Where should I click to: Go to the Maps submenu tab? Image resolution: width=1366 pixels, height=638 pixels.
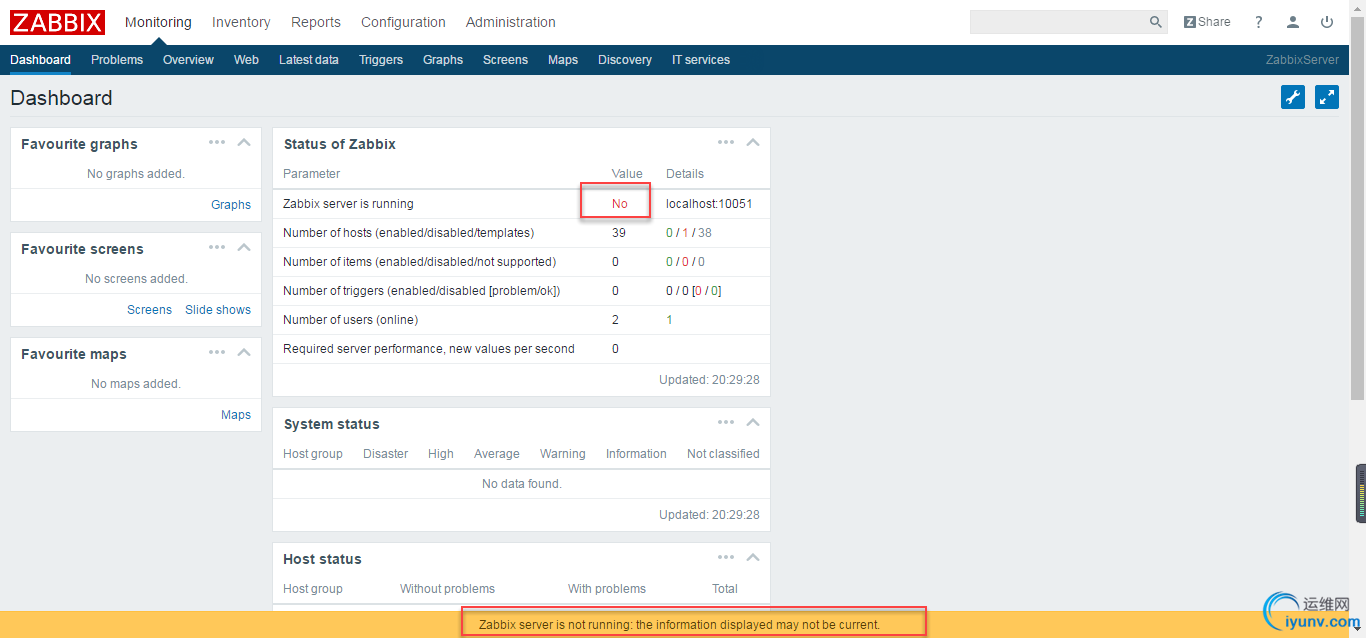coord(563,60)
